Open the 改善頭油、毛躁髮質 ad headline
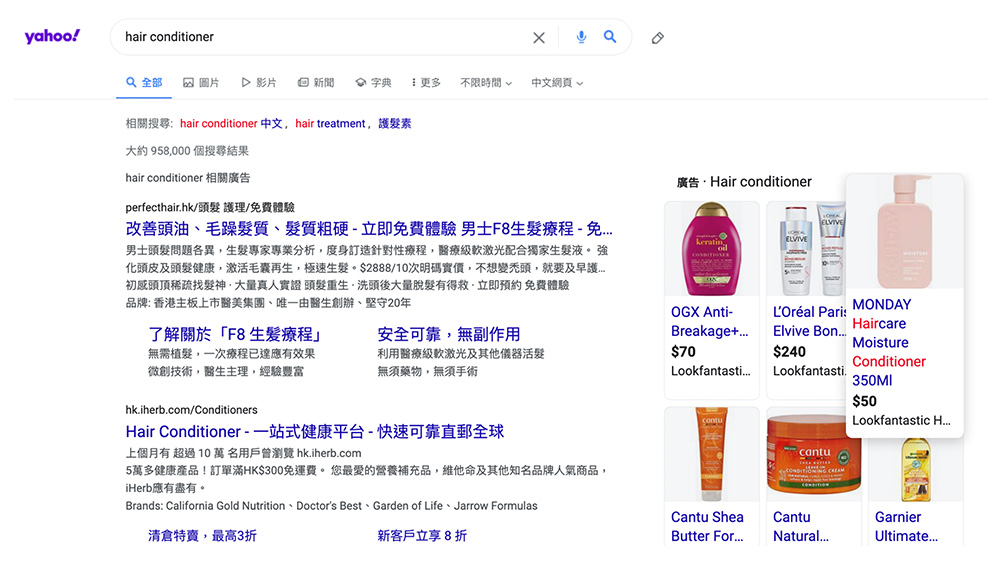 (x=369, y=228)
